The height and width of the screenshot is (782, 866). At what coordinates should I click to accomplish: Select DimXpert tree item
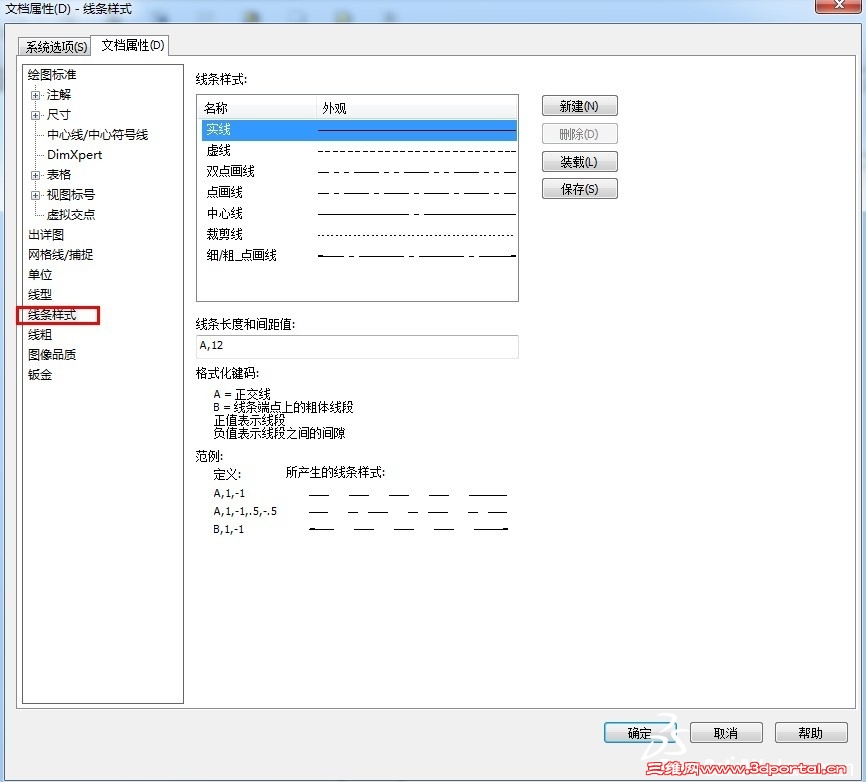75,155
